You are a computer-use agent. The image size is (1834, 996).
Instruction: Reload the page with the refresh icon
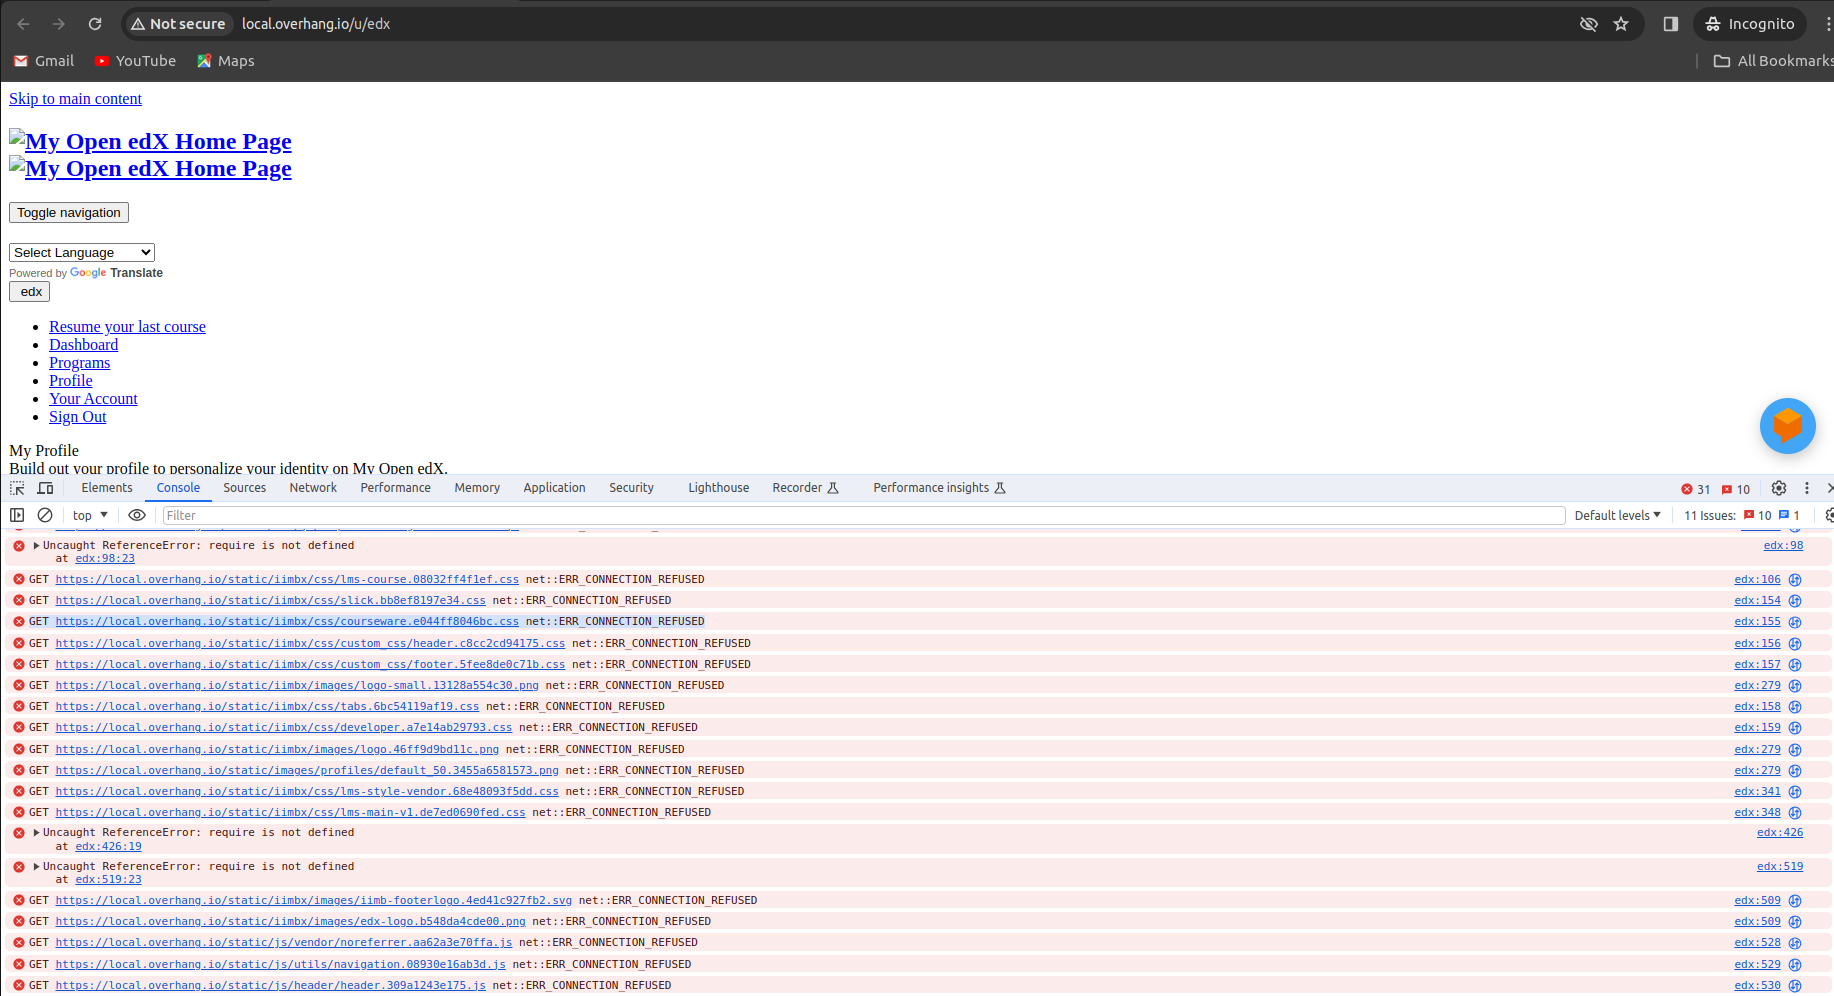point(95,24)
